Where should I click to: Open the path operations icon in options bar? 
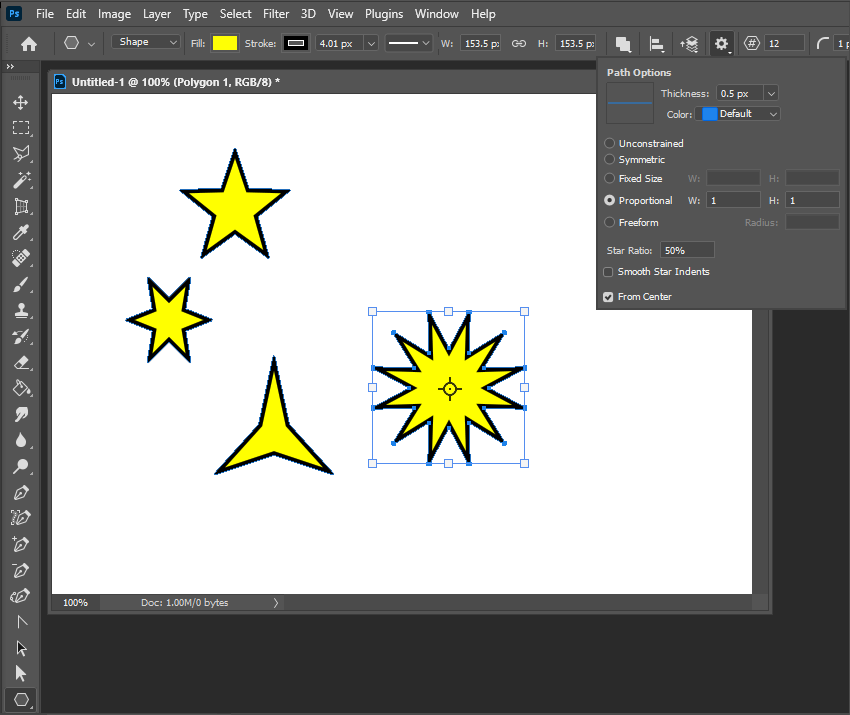pos(622,42)
